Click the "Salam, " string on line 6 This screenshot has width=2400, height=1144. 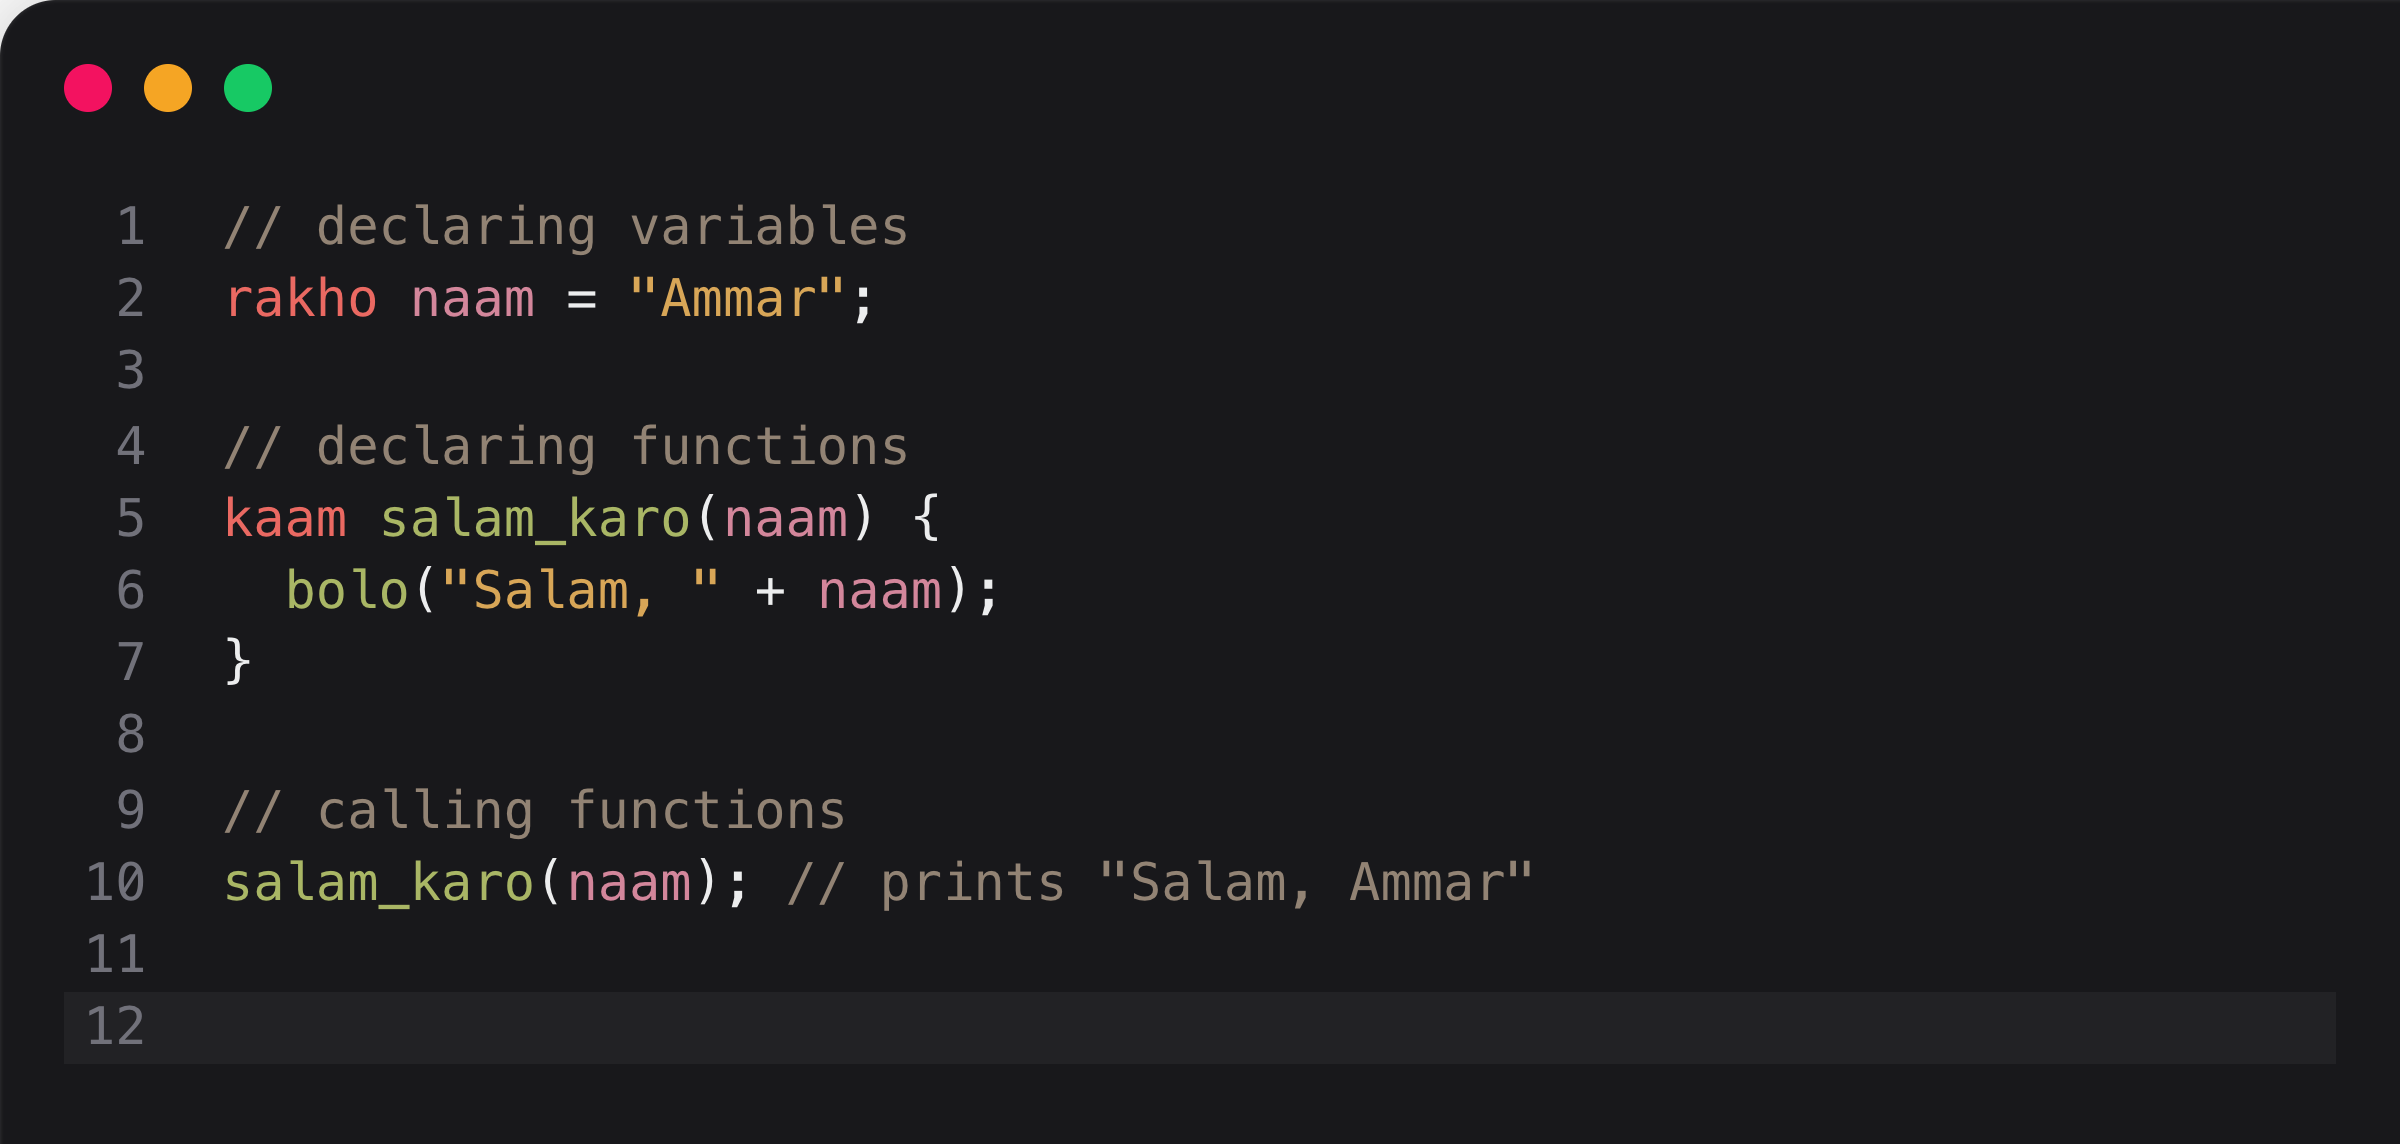(580, 591)
